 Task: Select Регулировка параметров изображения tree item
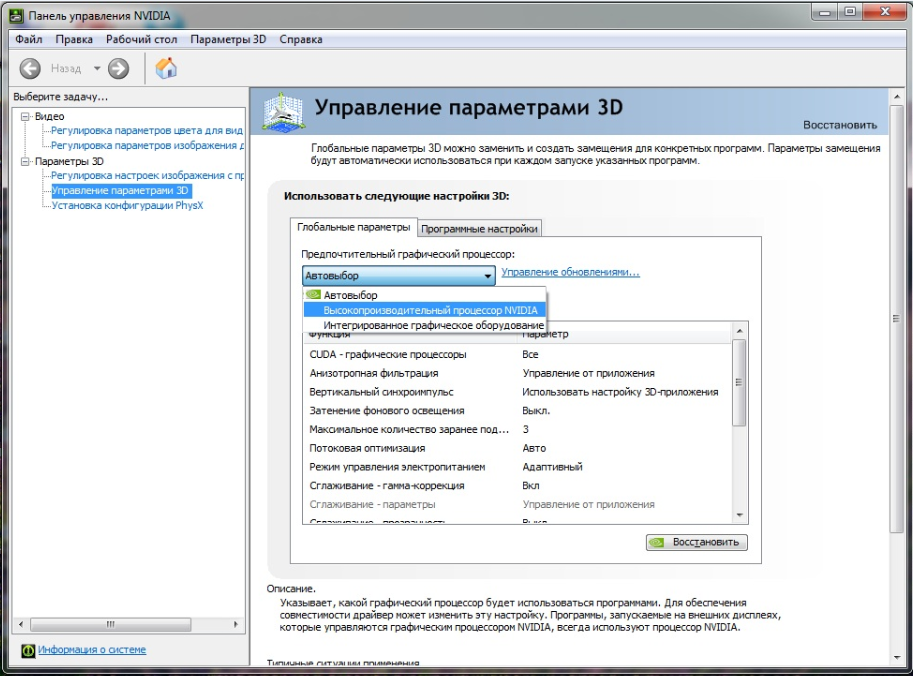pos(147,146)
